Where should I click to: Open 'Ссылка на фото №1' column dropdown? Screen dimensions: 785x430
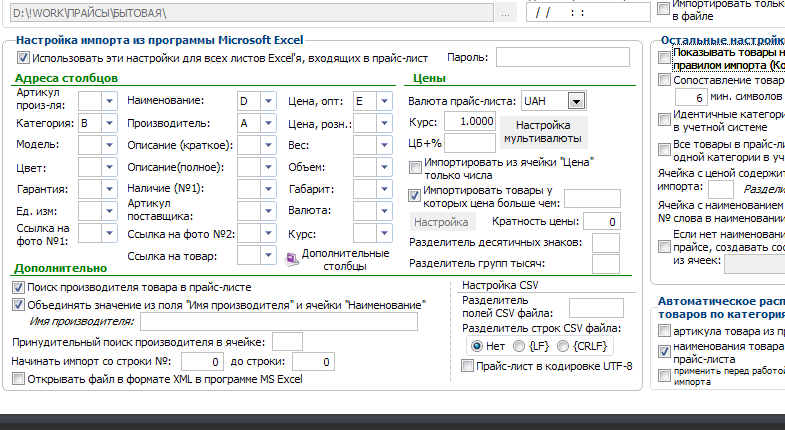coord(109,233)
